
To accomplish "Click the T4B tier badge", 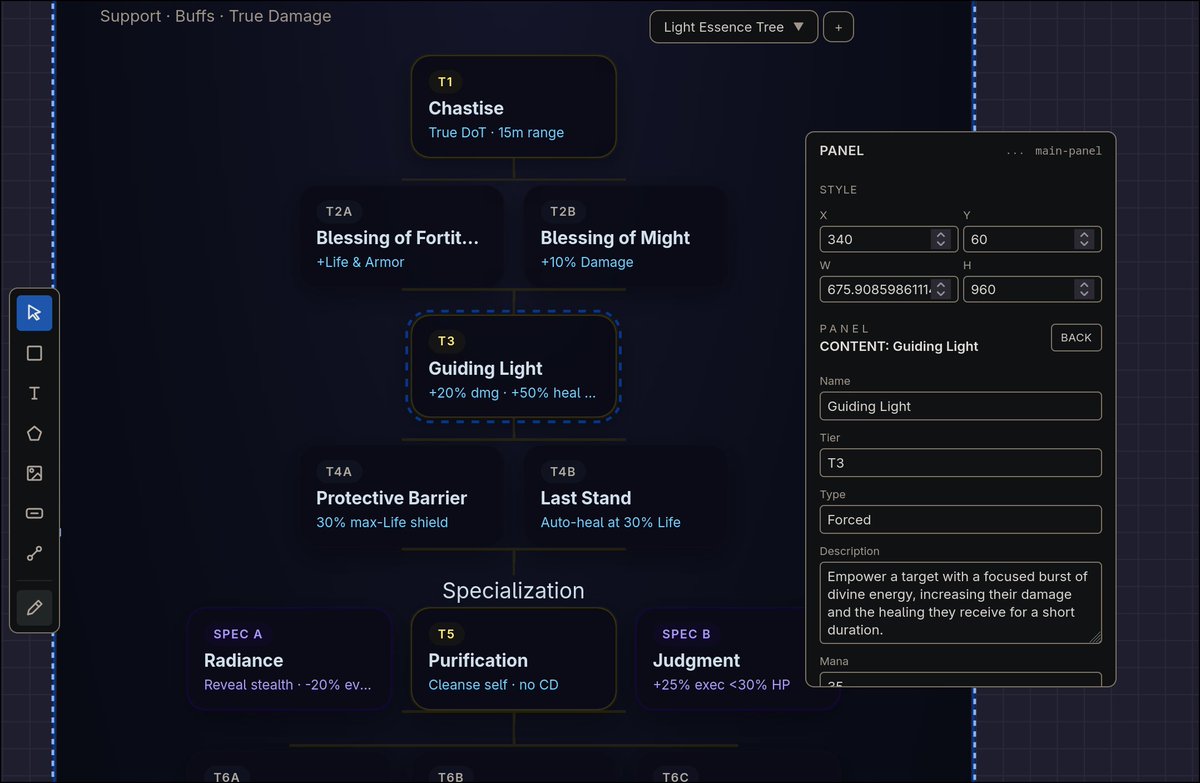I will 563,472.
